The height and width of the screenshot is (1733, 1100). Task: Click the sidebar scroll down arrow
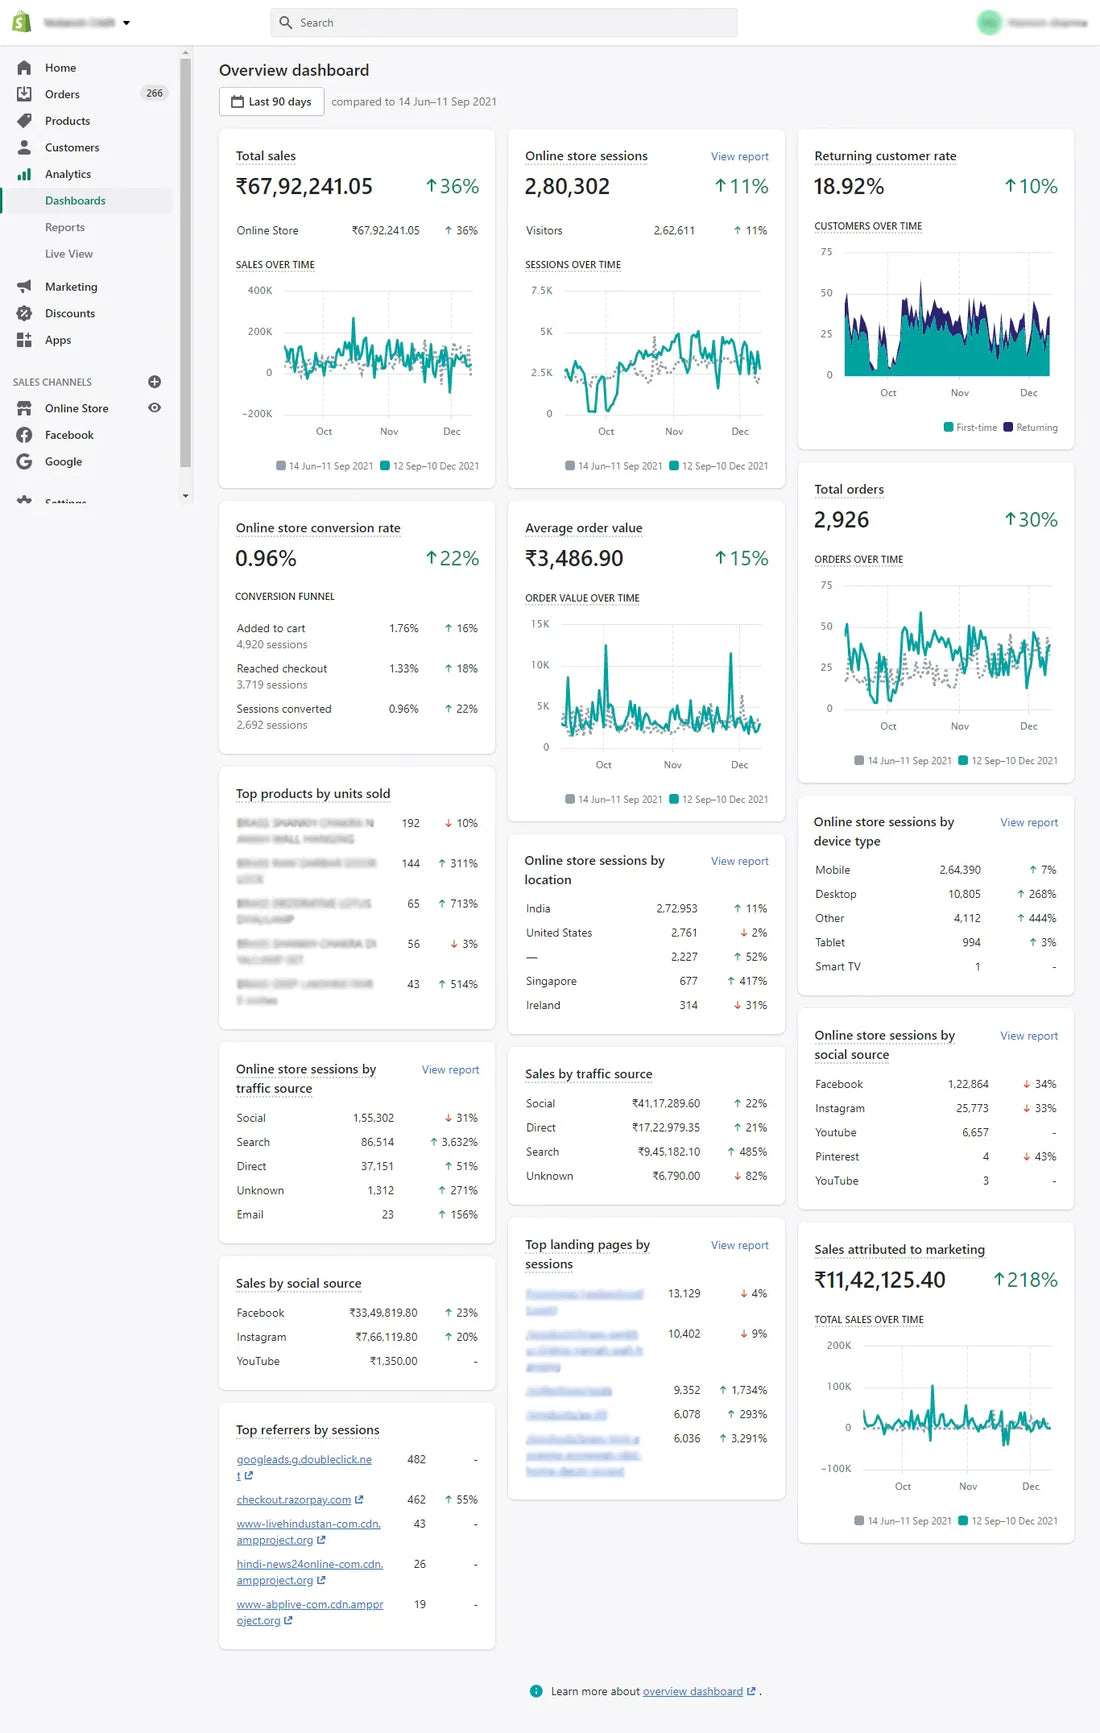(185, 496)
